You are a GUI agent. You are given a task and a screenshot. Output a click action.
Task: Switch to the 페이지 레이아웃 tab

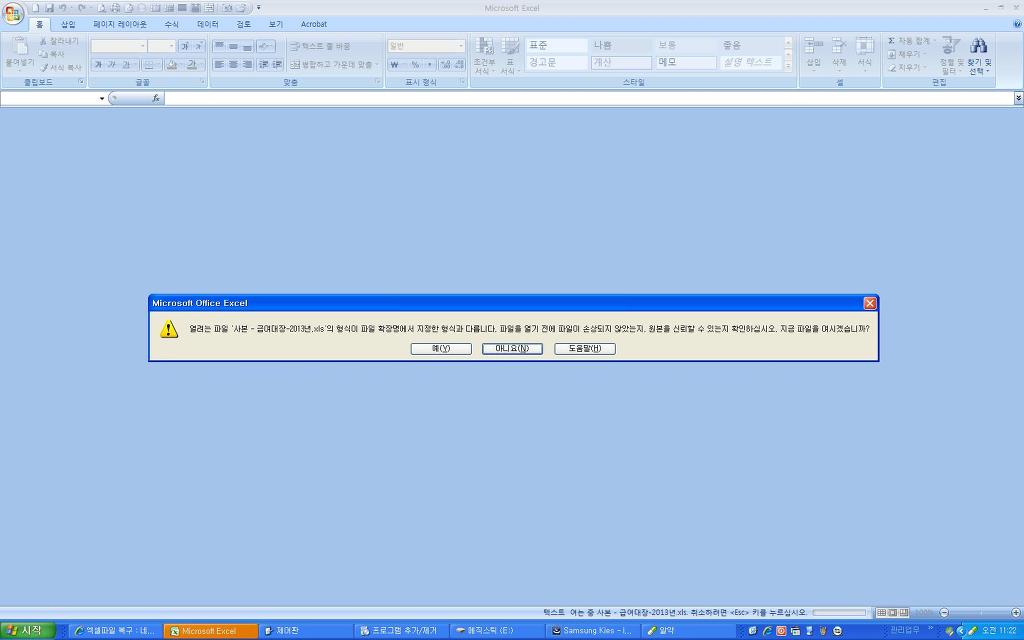pos(119,24)
